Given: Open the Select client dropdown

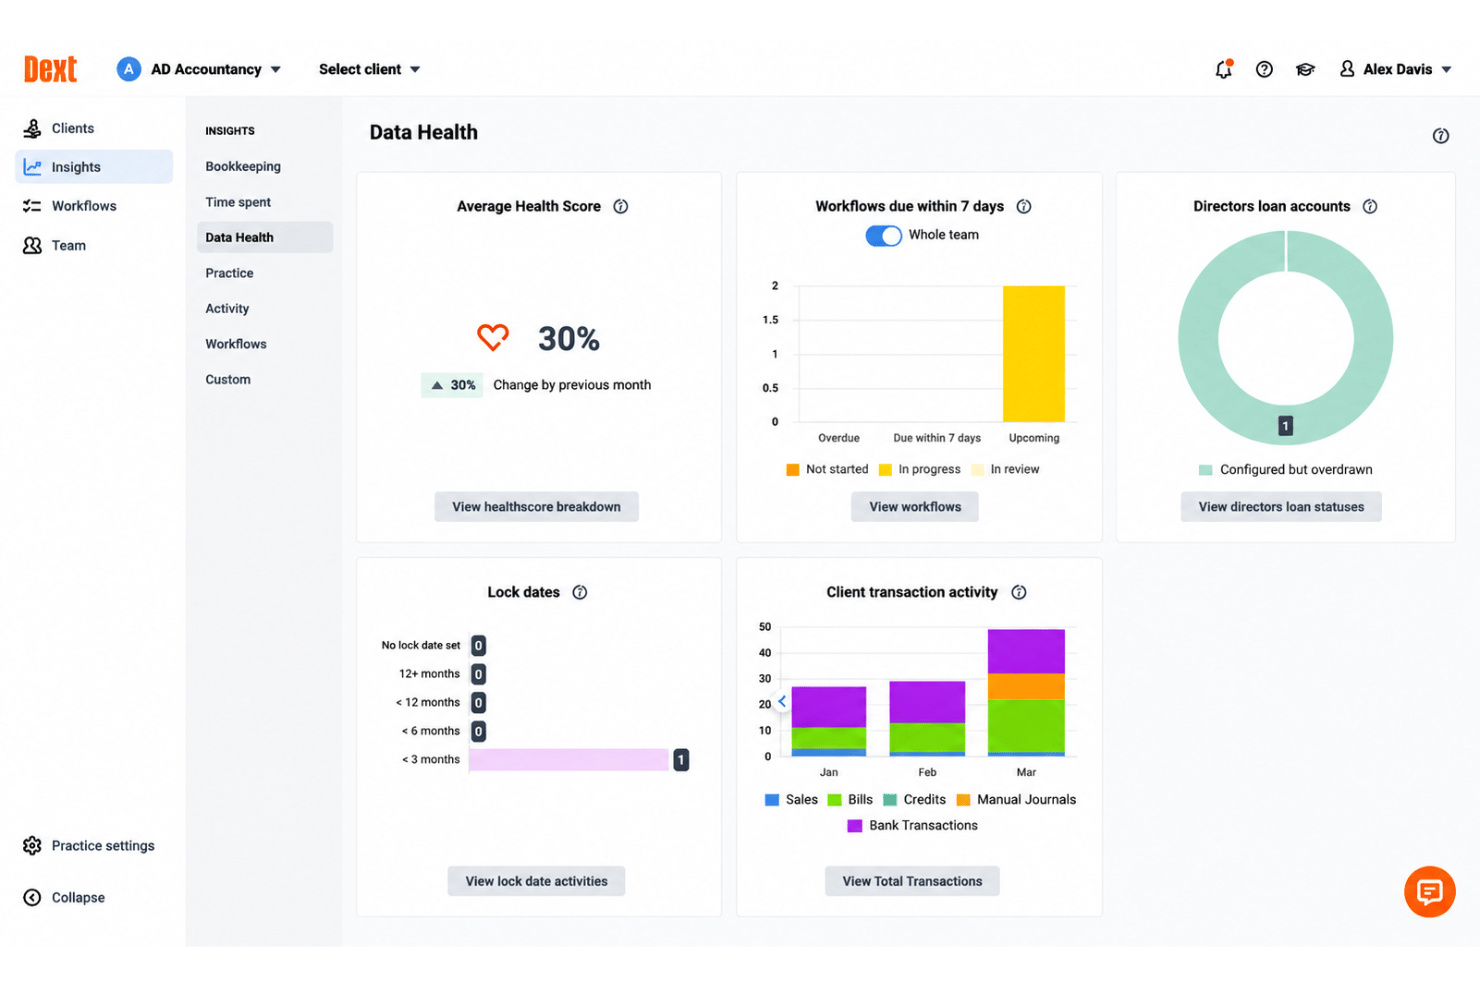Looking at the screenshot, I should coord(369,69).
